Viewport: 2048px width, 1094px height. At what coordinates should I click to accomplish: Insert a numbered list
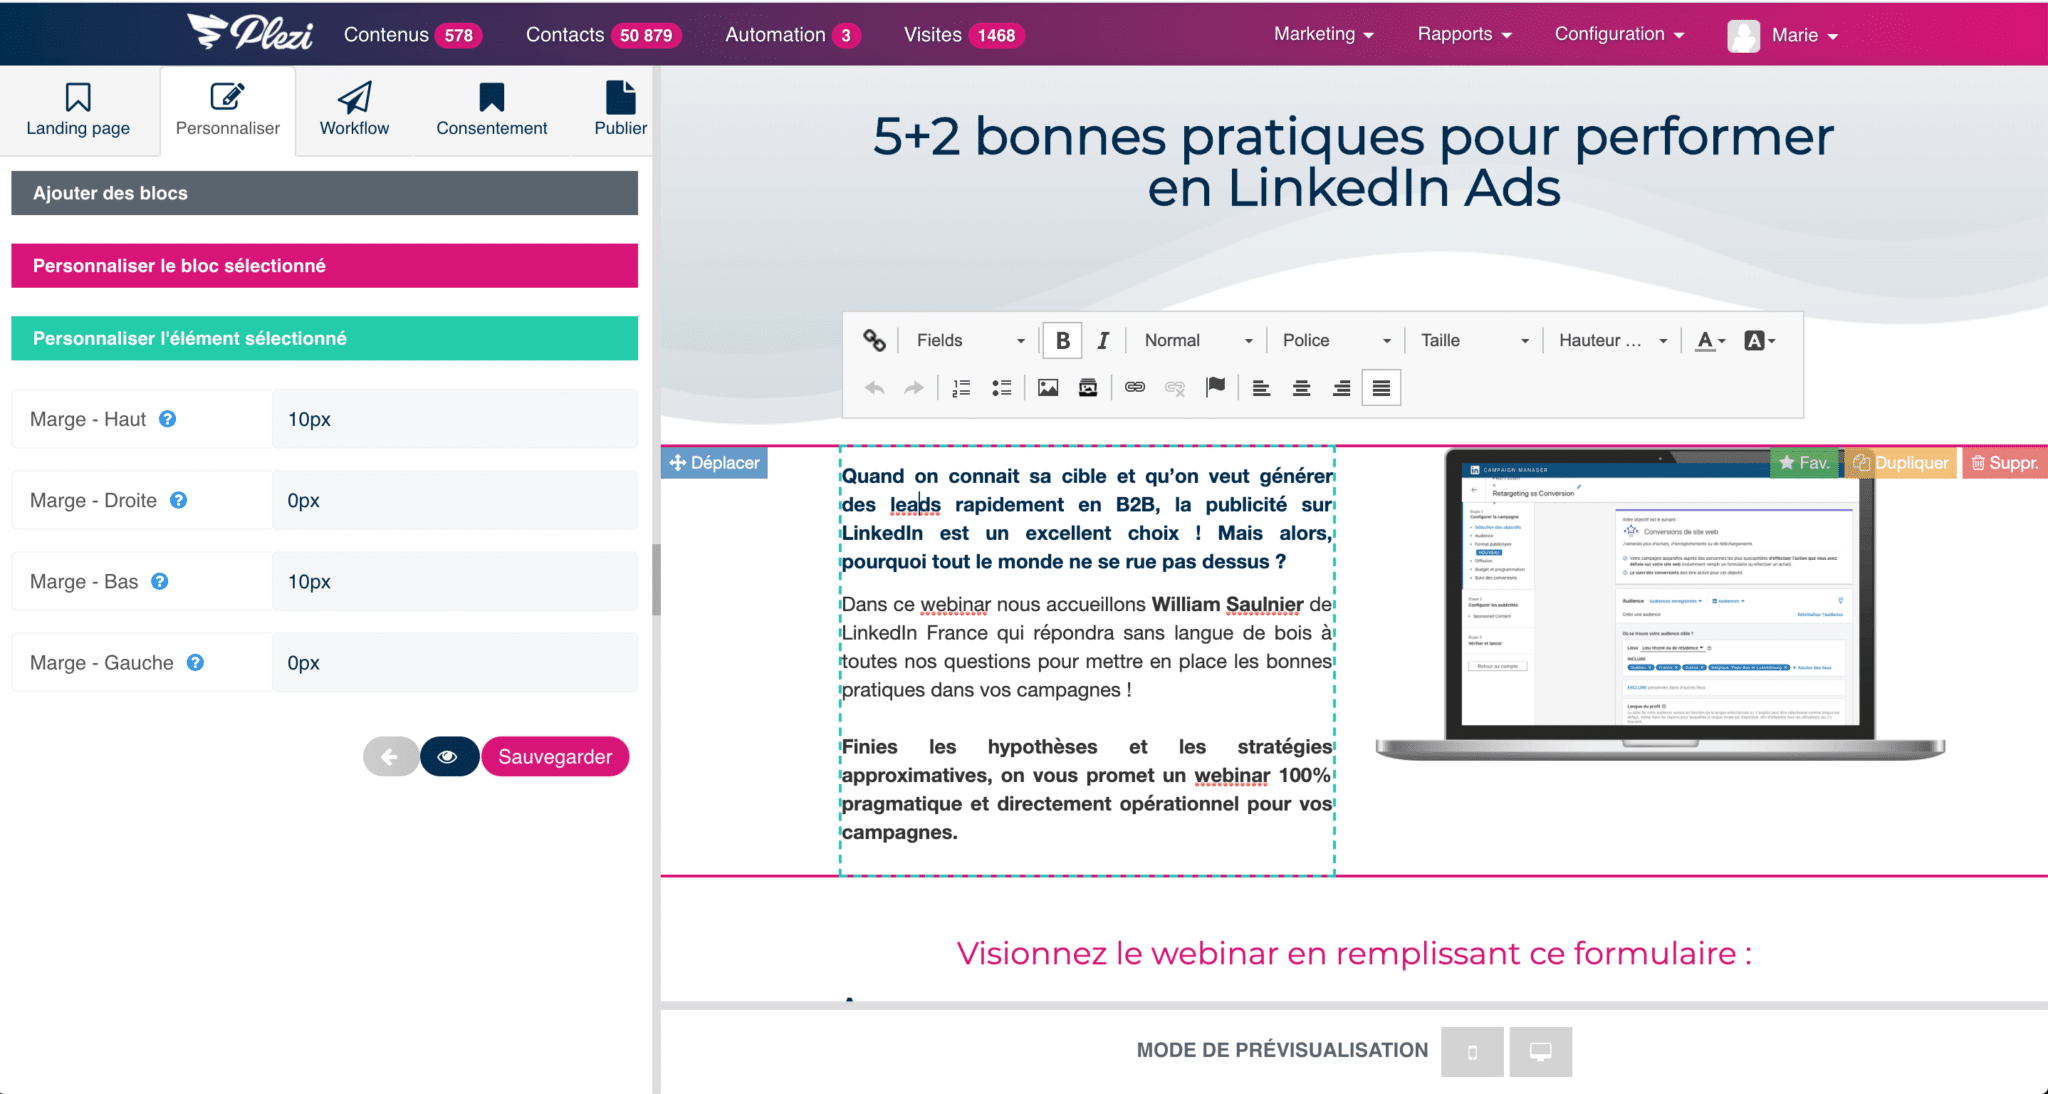click(x=961, y=388)
